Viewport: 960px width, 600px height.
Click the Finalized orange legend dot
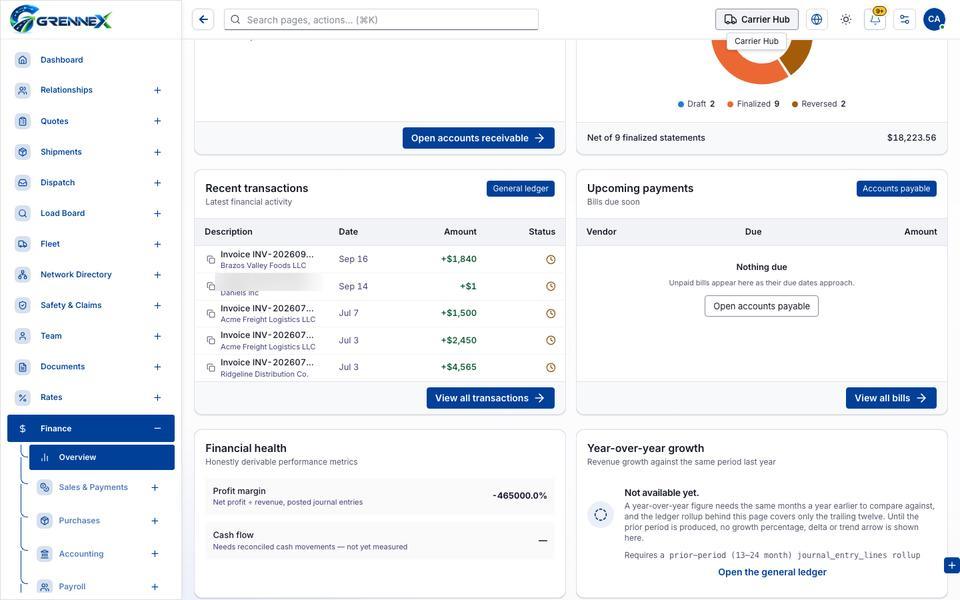[x=730, y=104]
